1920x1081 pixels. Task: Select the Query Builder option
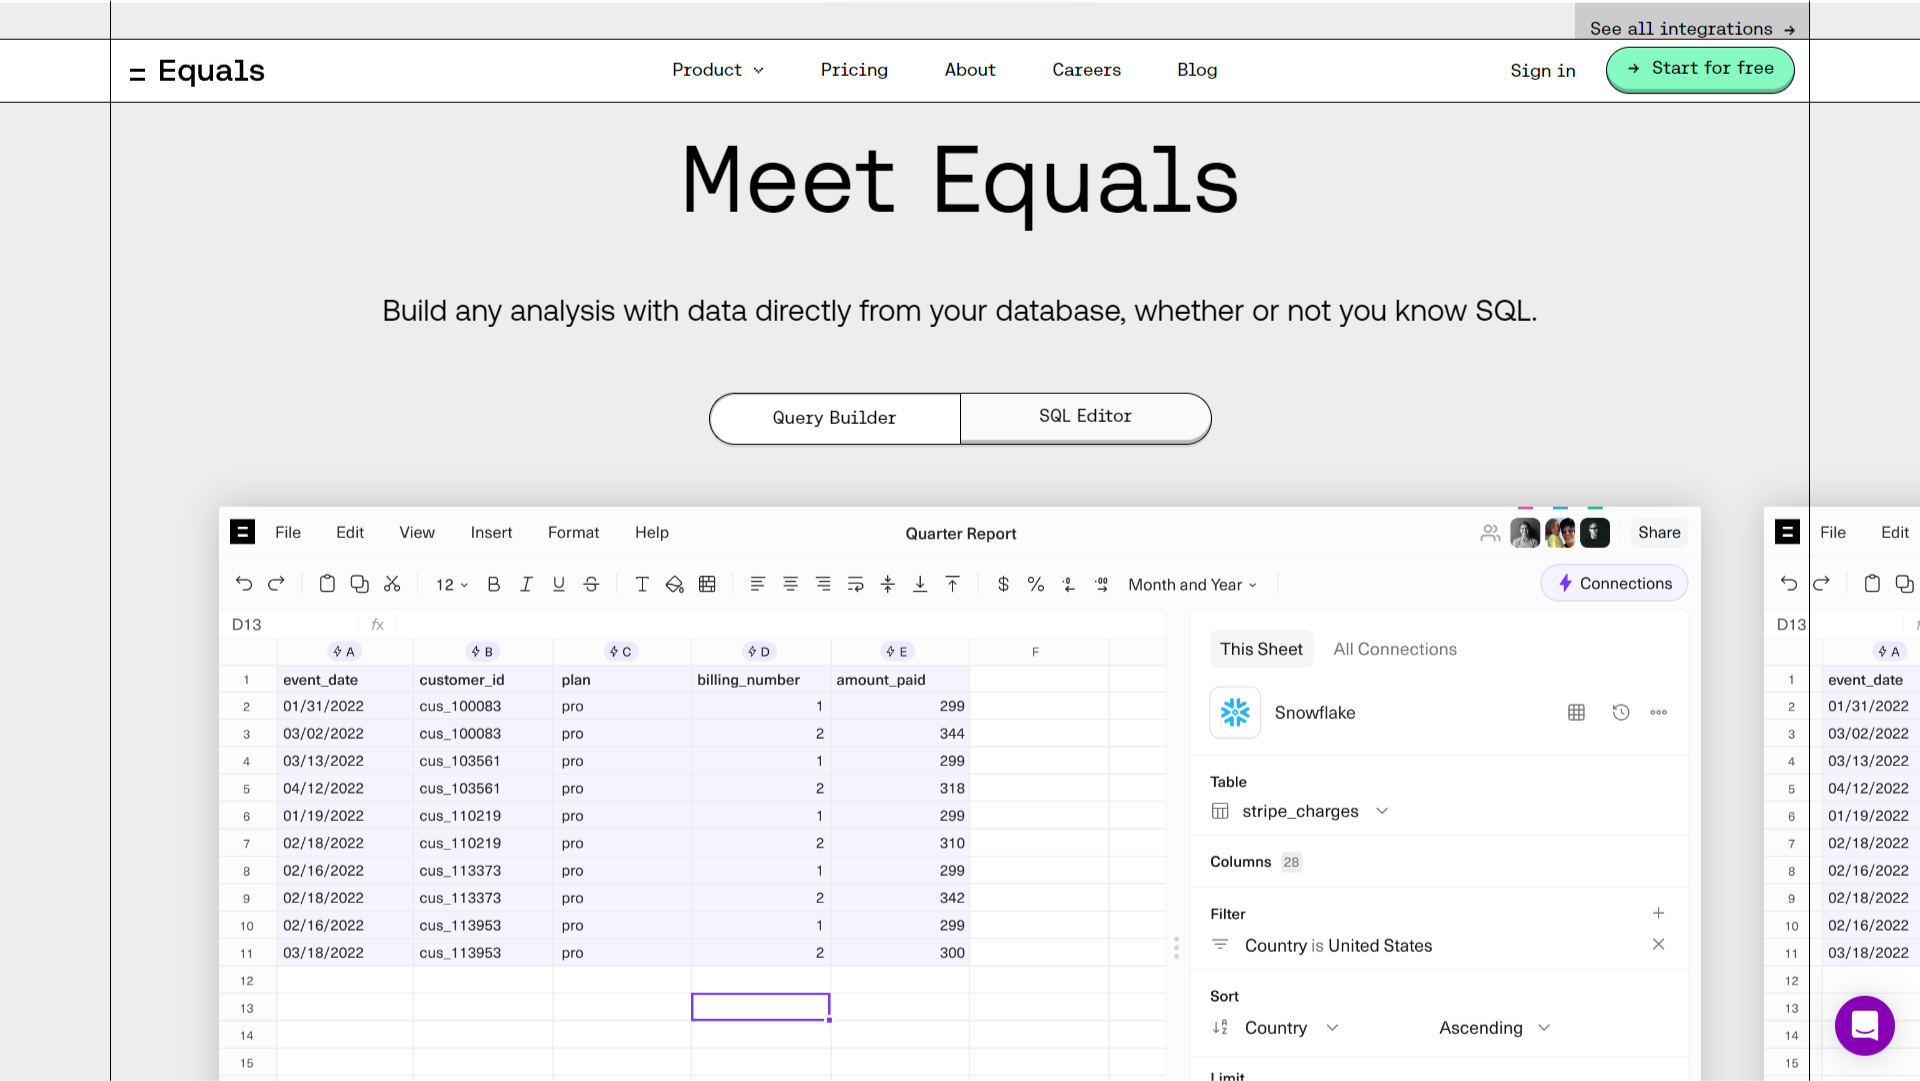pyautogui.click(x=834, y=418)
